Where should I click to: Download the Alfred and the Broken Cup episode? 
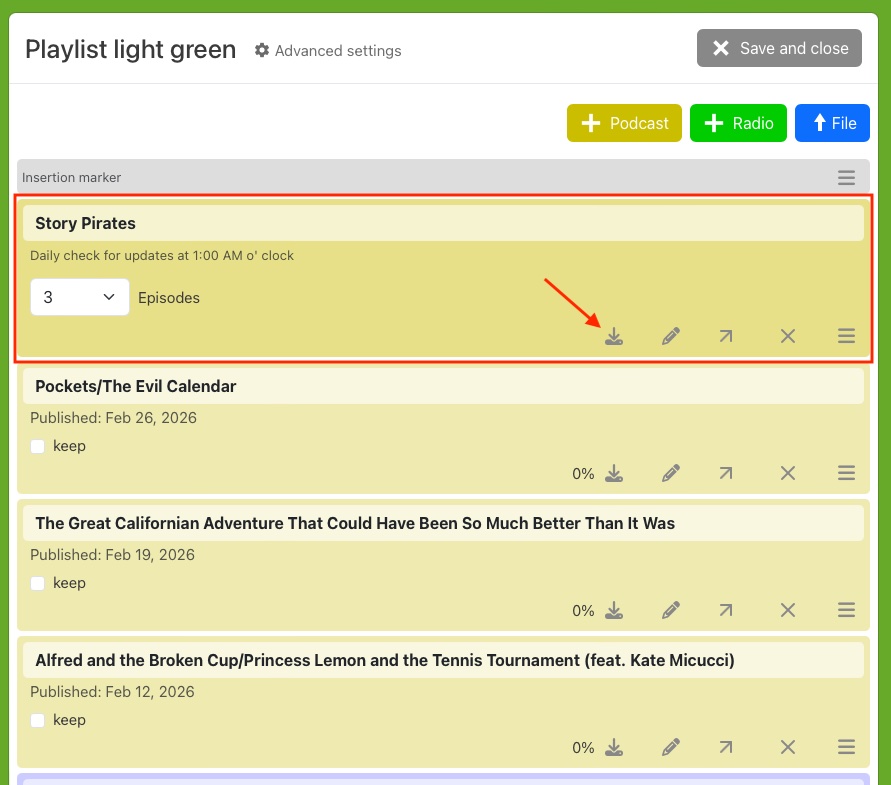[614, 747]
